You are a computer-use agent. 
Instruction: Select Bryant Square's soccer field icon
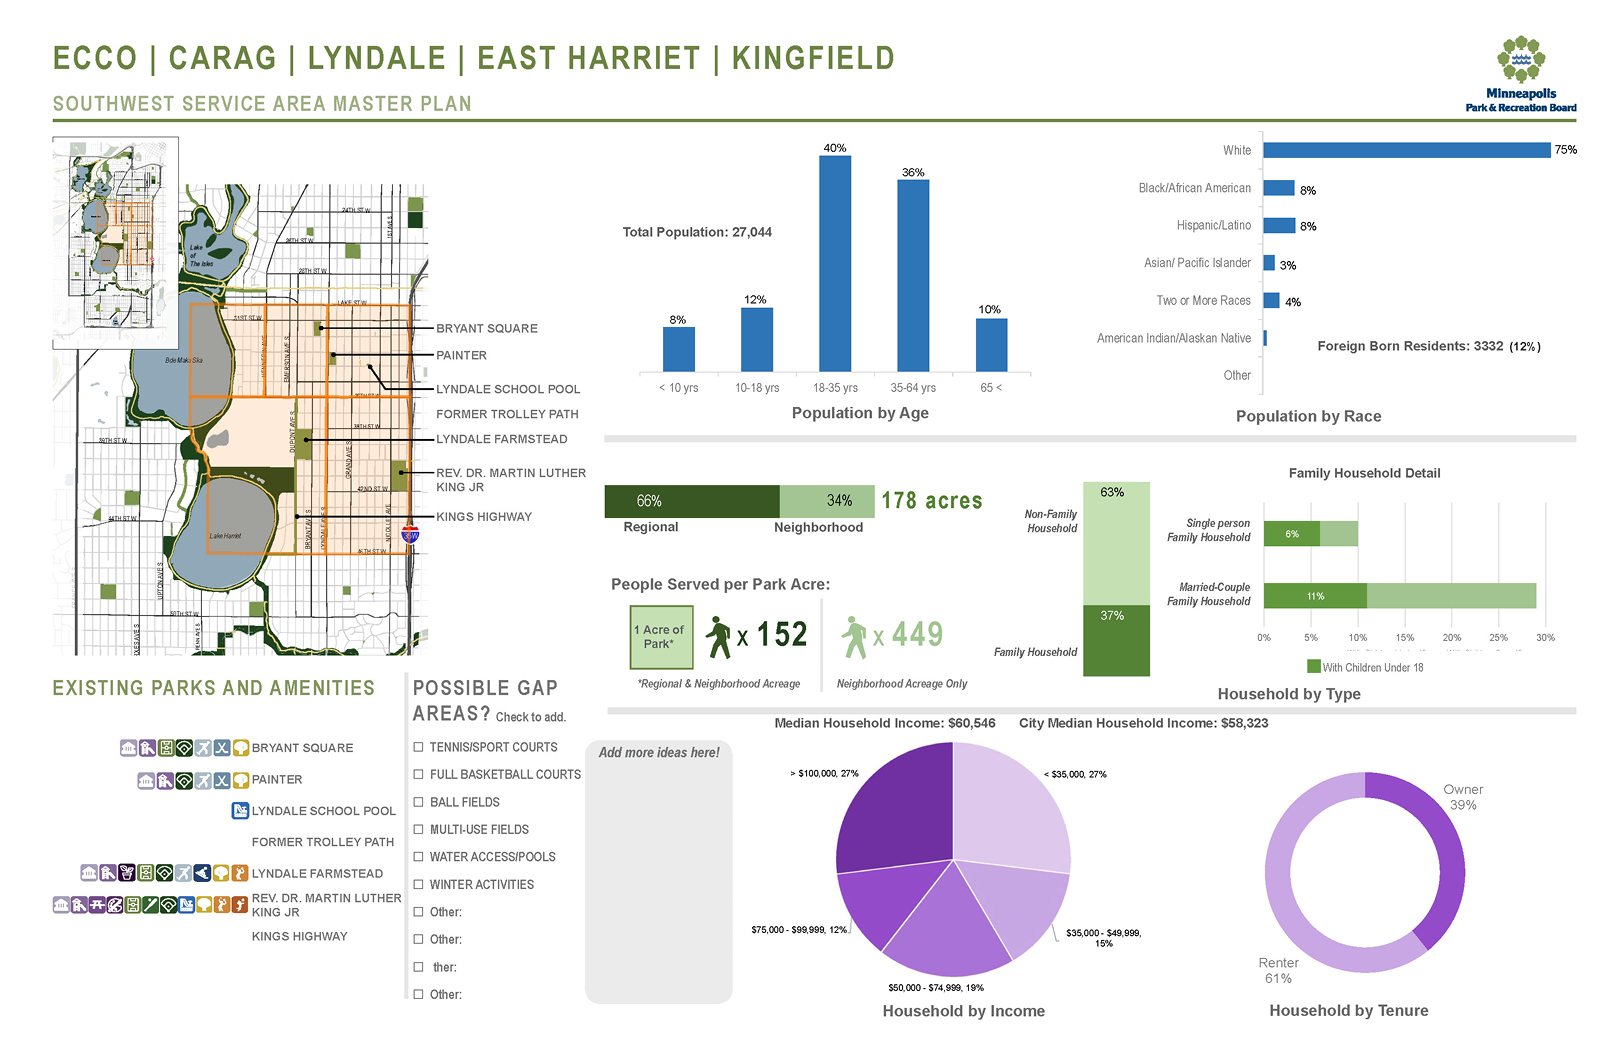166,748
